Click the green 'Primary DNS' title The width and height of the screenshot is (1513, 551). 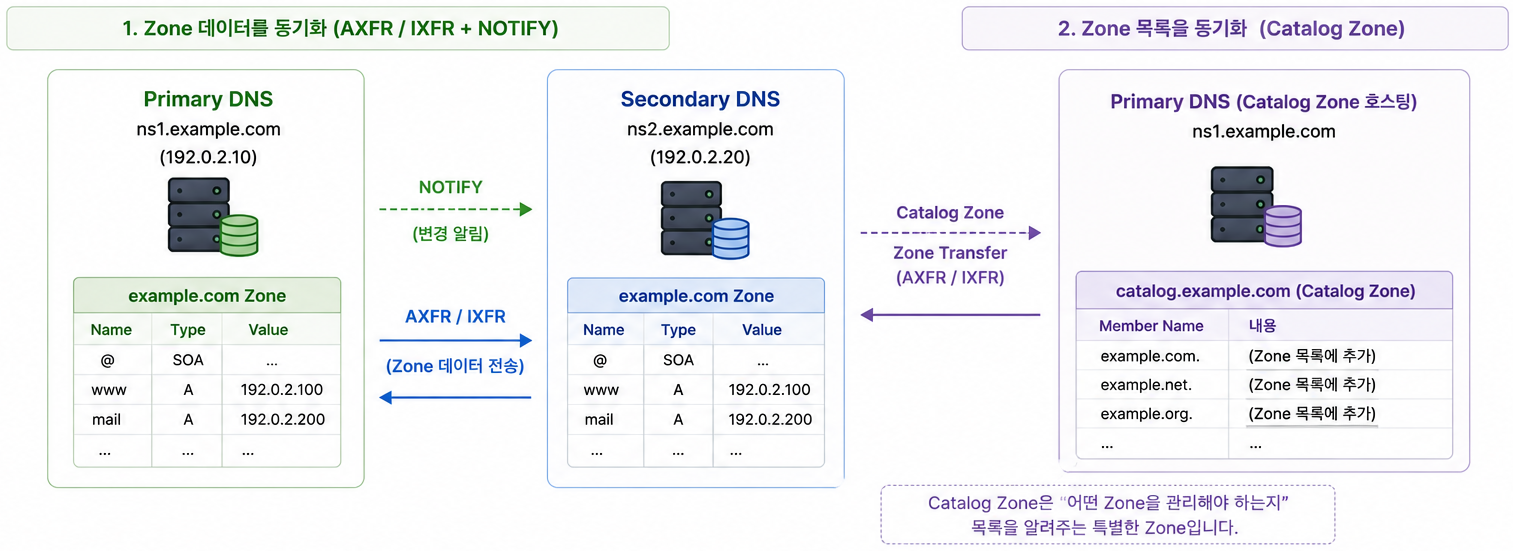click(208, 99)
